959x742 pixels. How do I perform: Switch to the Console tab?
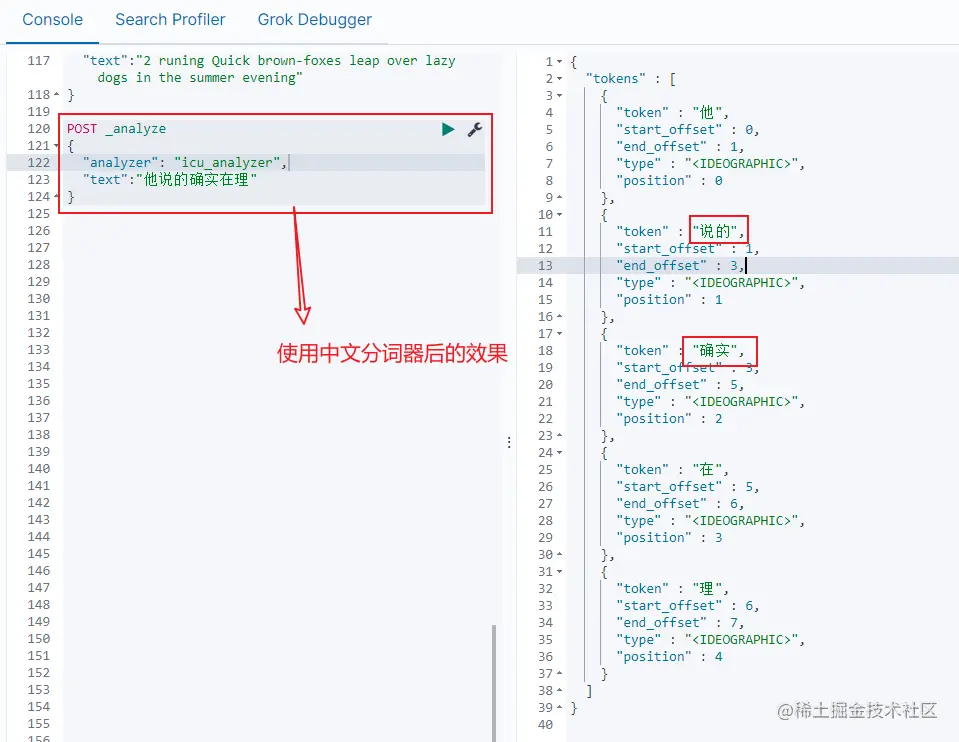click(52, 20)
